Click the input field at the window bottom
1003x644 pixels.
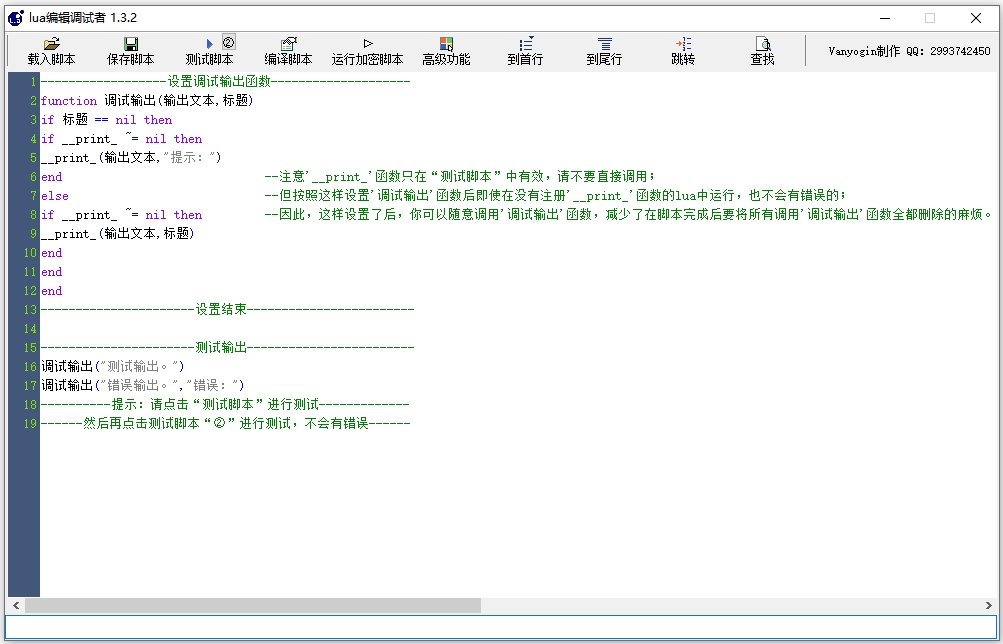[x=500, y=627]
